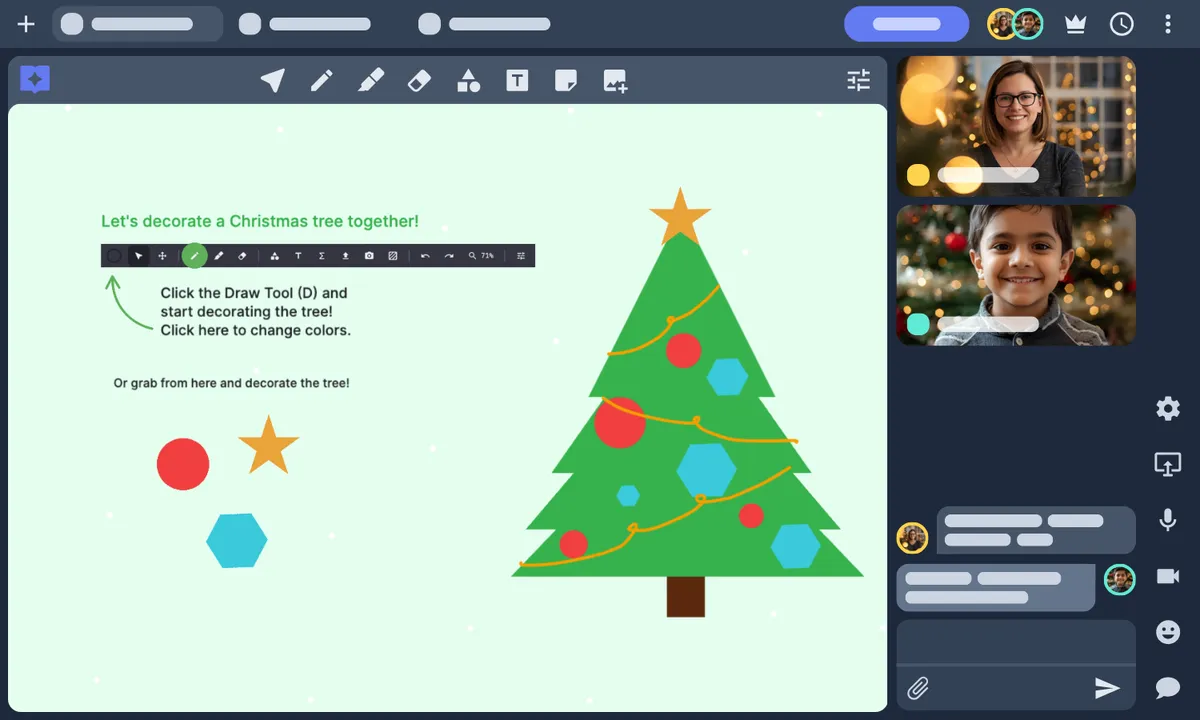Screen dimensions: 1200x720
Task: Mute the microphone in right sidebar
Action: tap(1167, 520)
